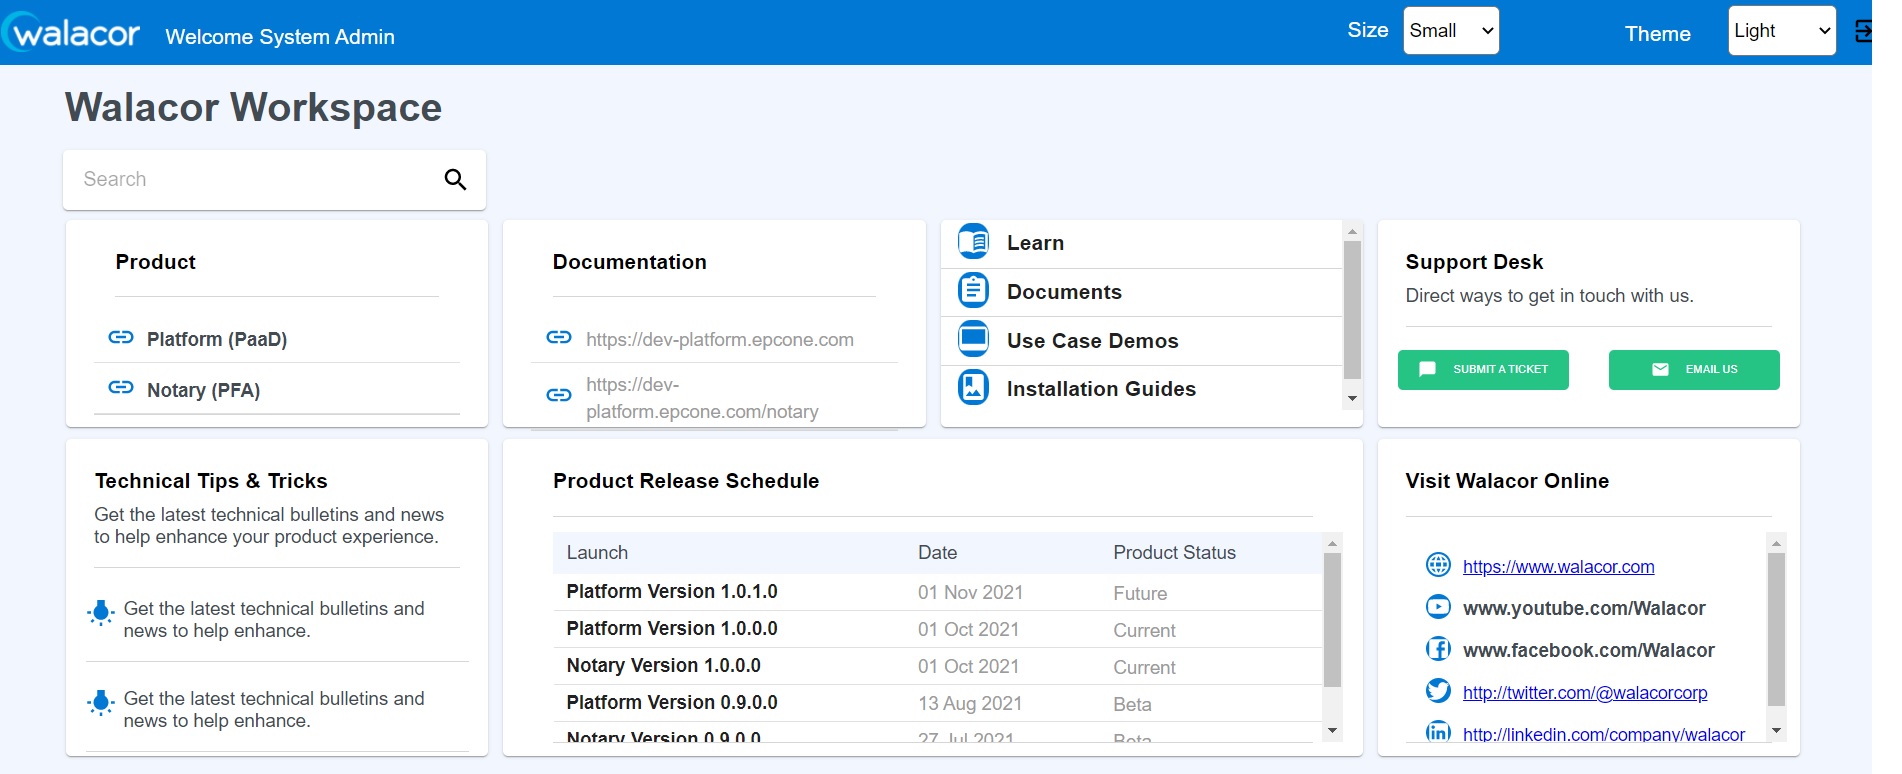This screenshot has height=774, width=1902.
Task: Click the second technical tip lightbulb icon
Action: 101,703
